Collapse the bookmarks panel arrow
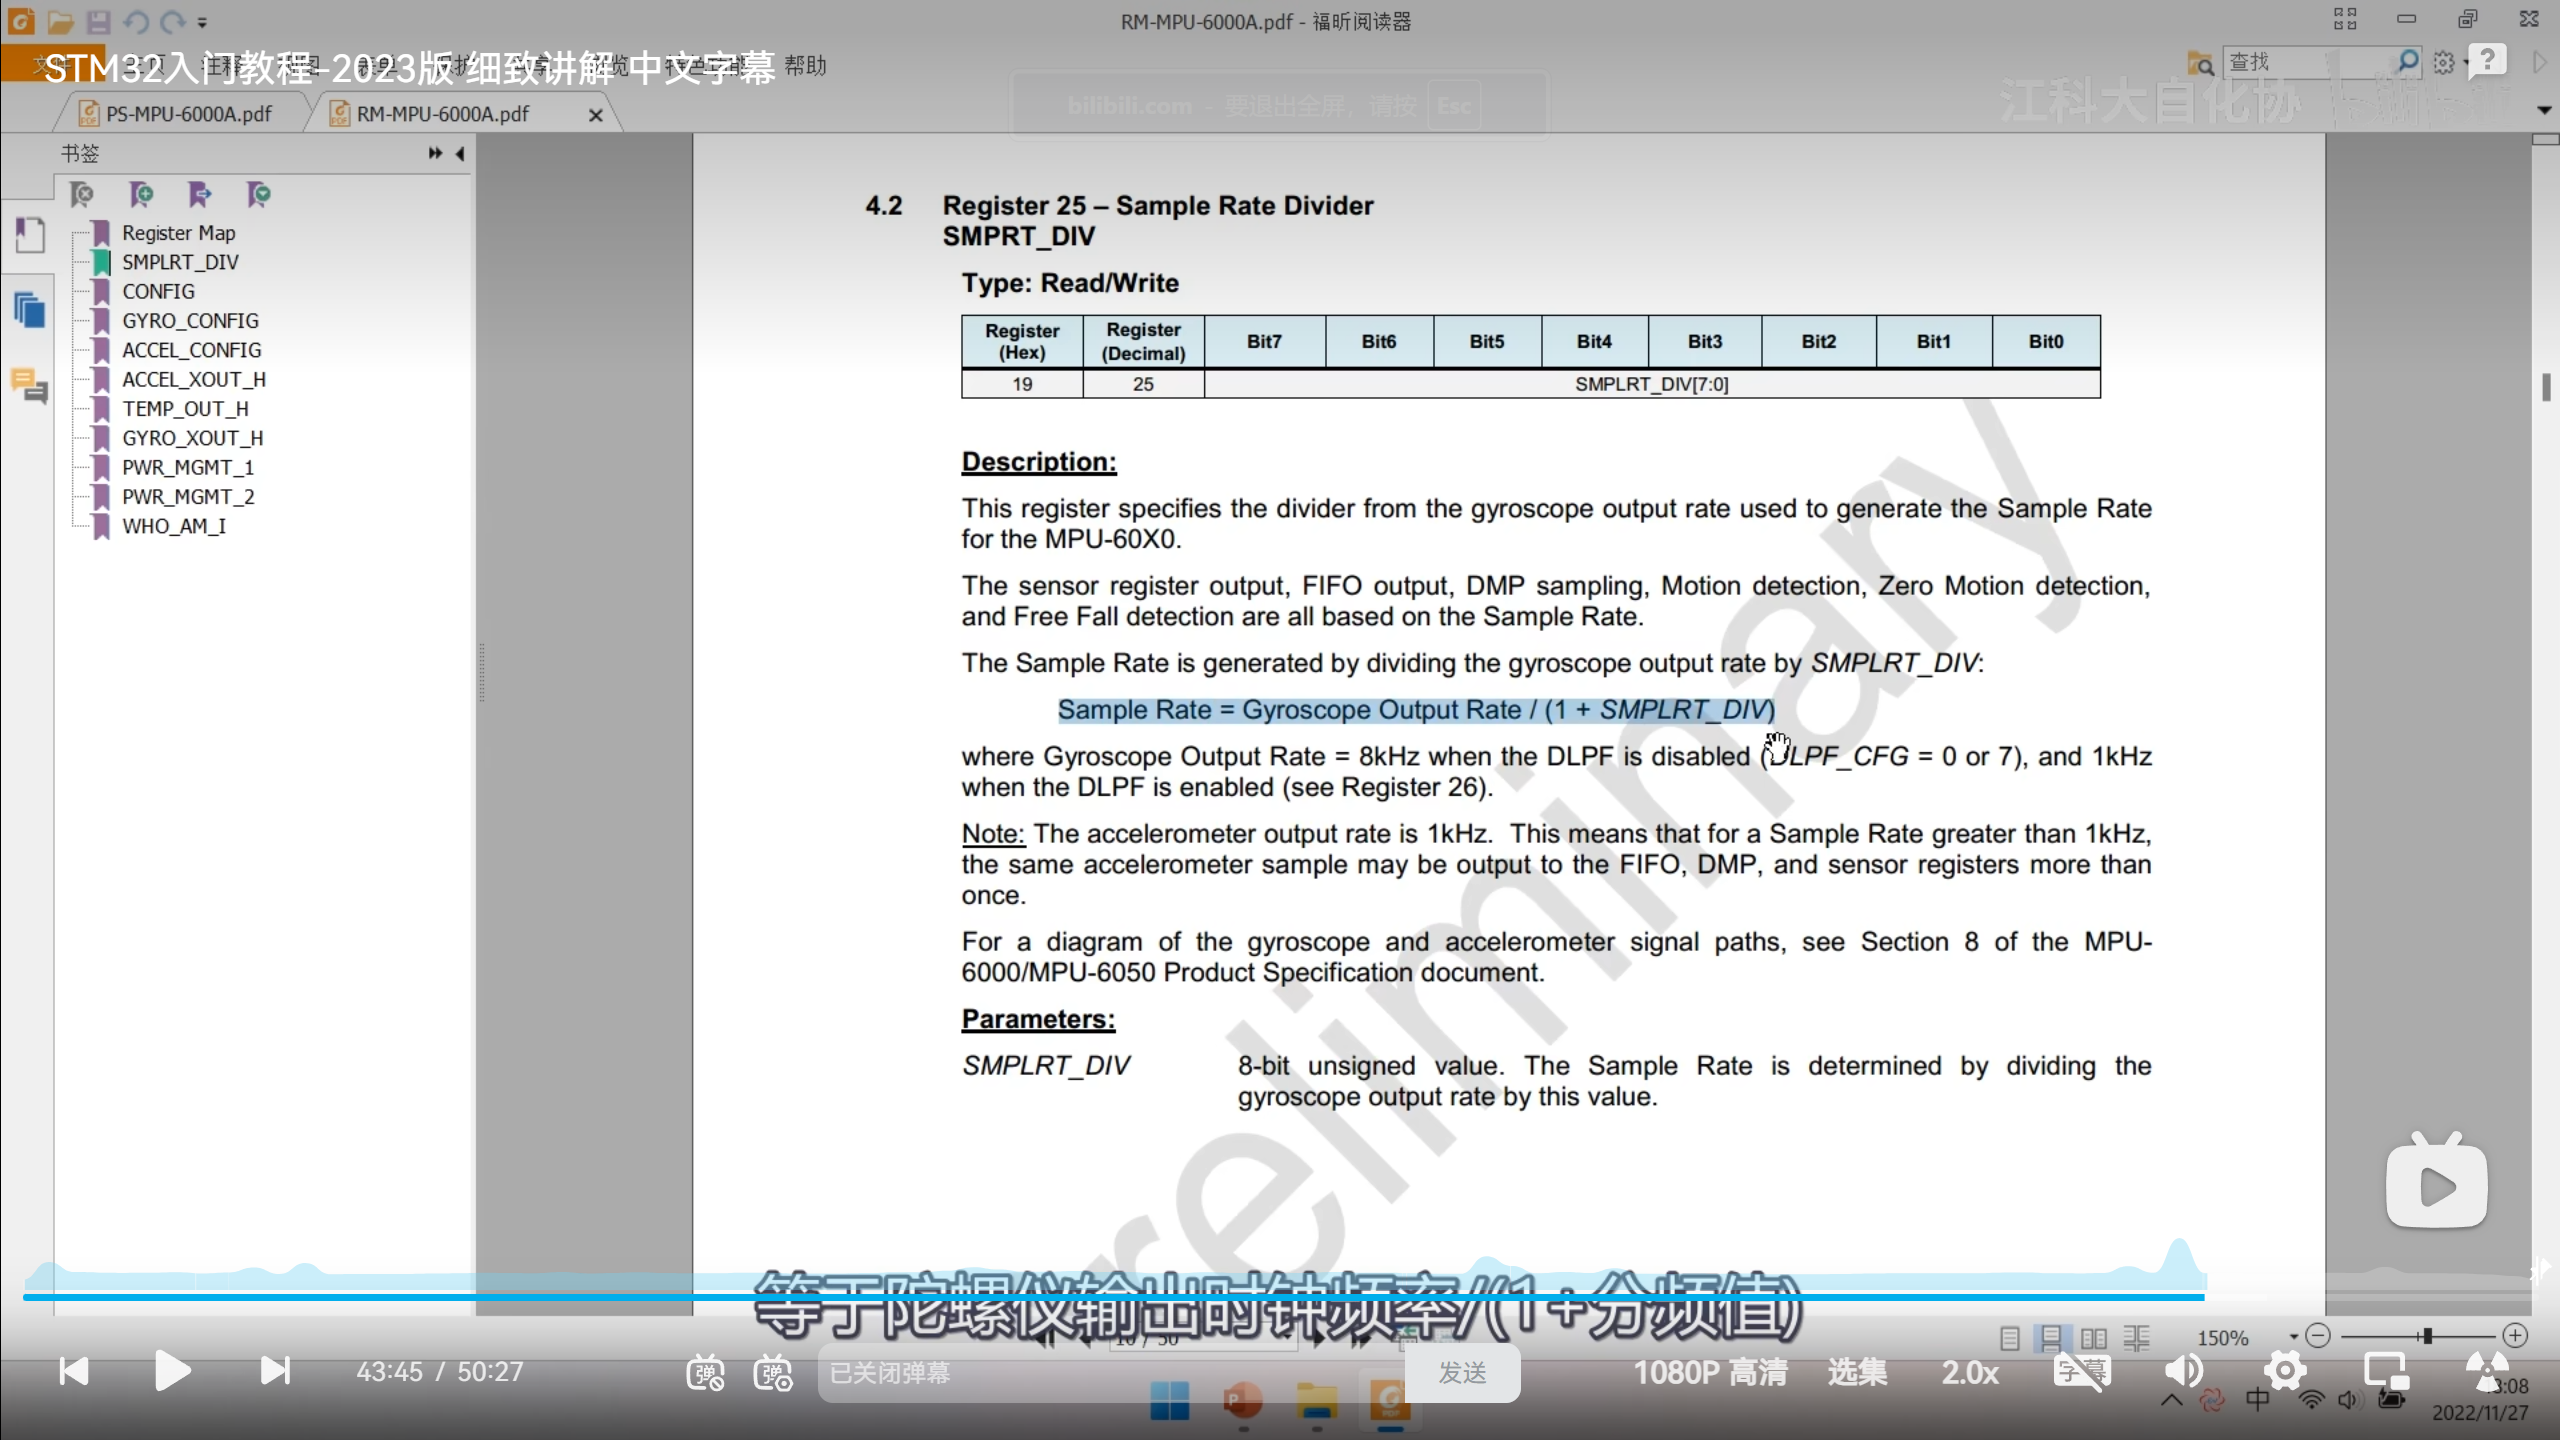The image size is (2560, 1440). [x=460, y=153]
